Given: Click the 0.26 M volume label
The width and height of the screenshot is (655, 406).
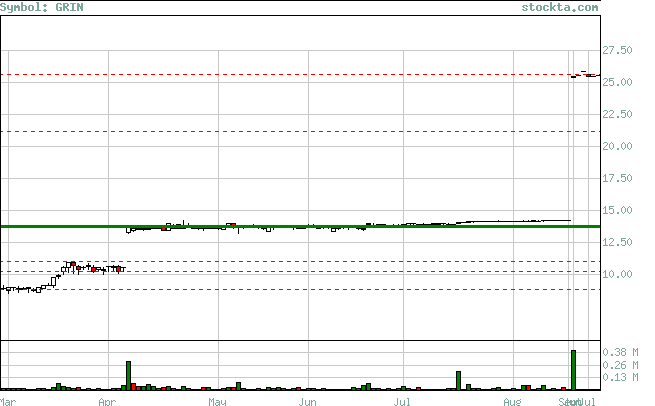Looking at the screenshot, I should (620, 365).
